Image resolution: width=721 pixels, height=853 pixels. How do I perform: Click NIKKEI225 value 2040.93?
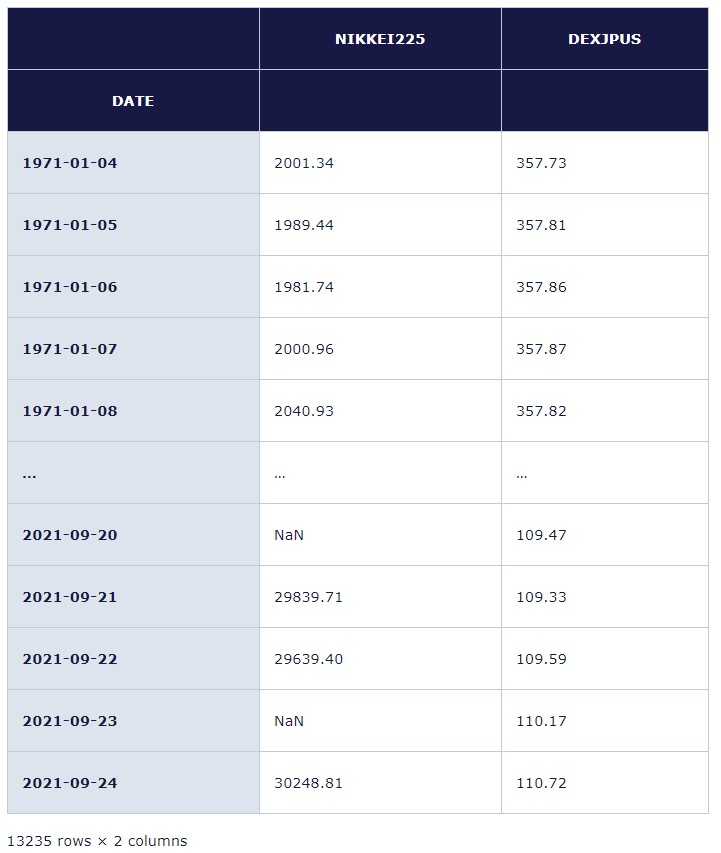pos(304,411)
